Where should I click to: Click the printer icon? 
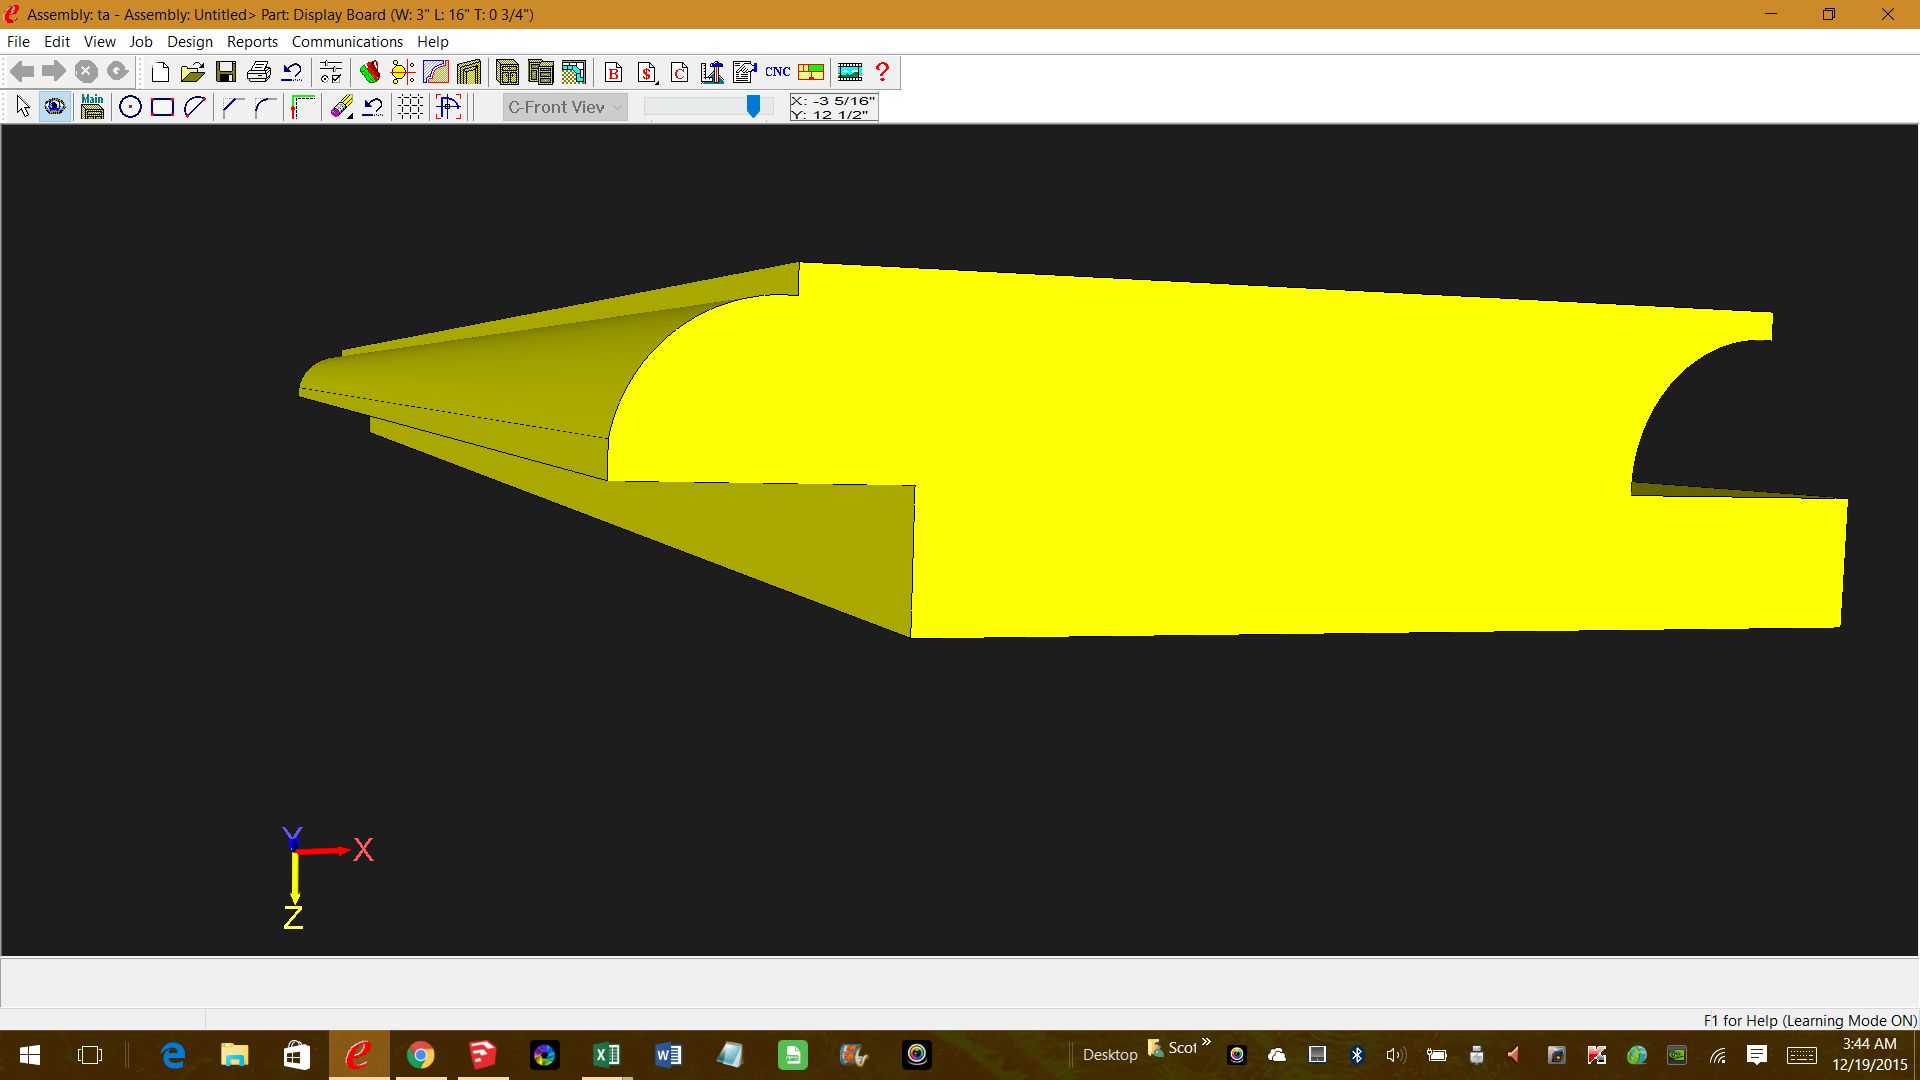[x=259, y=72]
